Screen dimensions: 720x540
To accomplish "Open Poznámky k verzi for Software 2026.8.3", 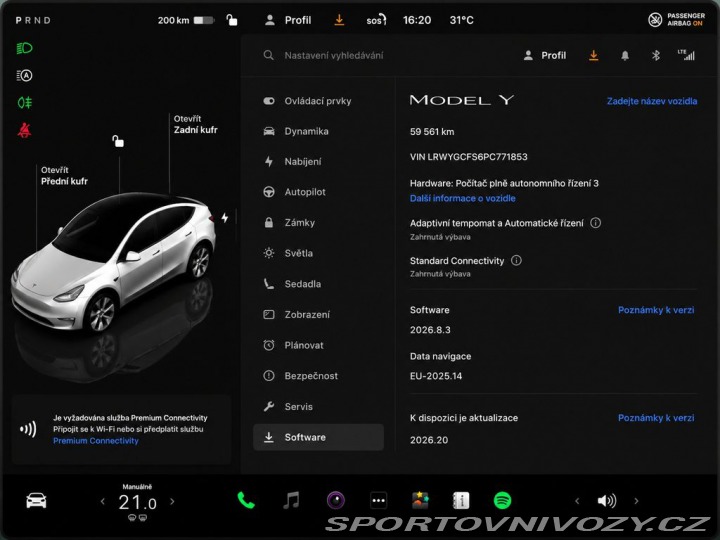I will [656, 310].
